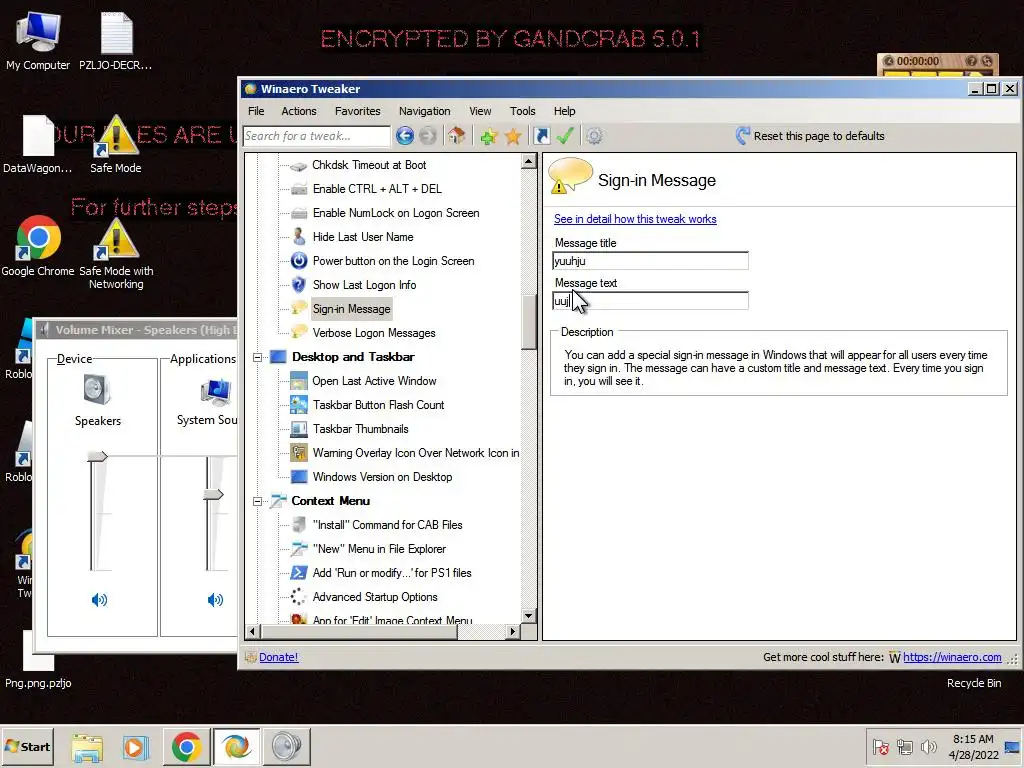Click the Message text input field
1024x768 pixels.
tap(650, 301)
